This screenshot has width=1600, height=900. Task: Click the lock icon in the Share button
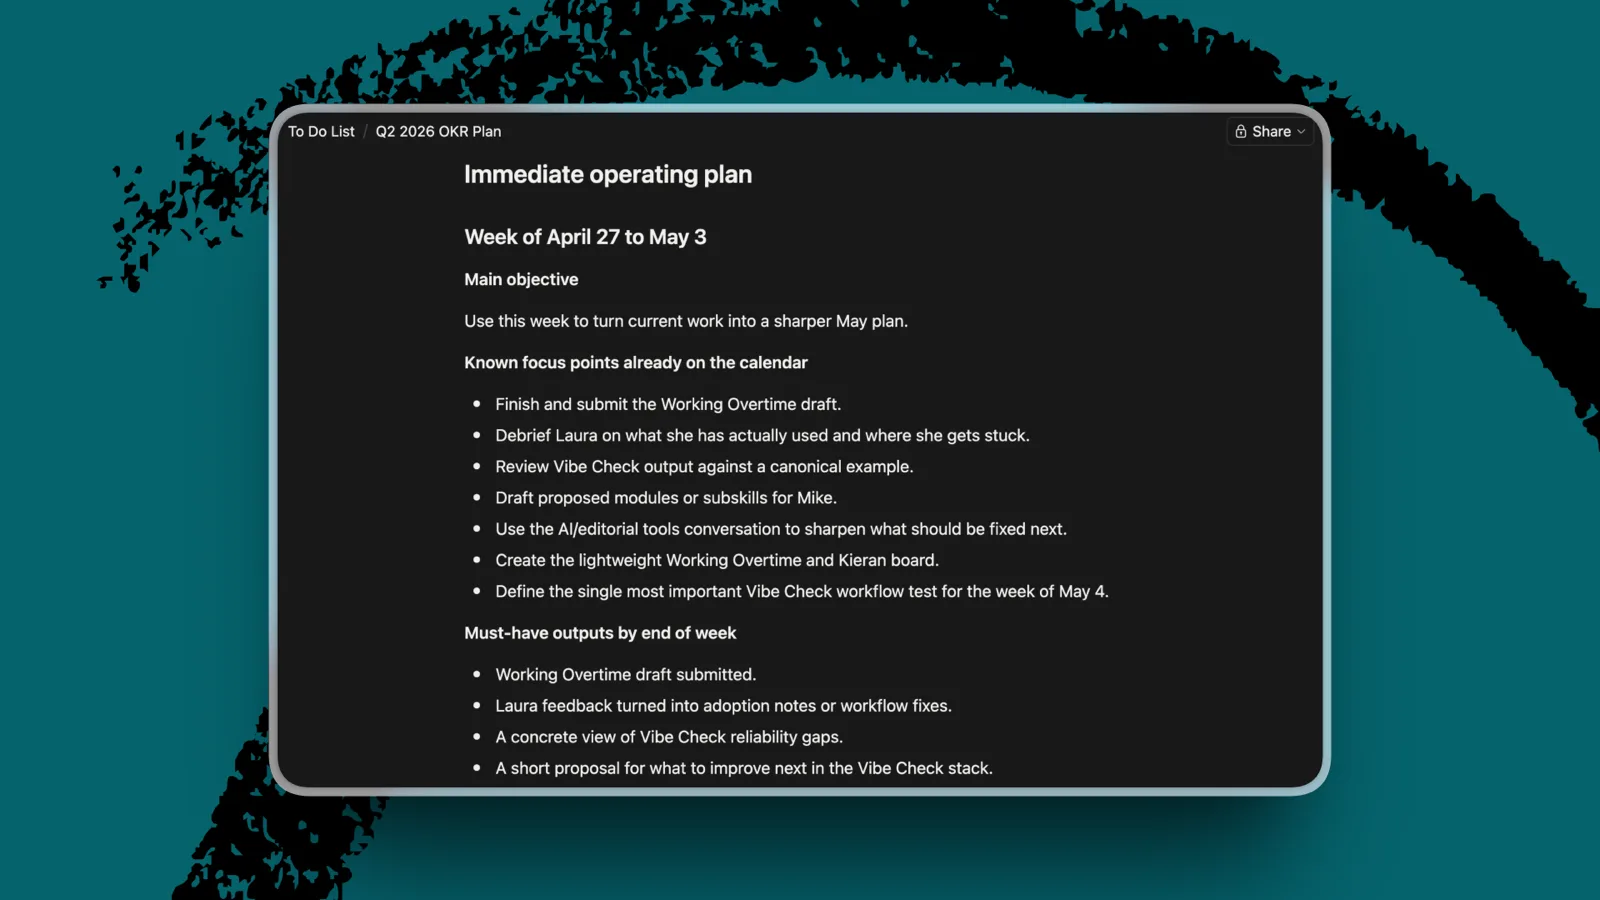[1241, 131]
